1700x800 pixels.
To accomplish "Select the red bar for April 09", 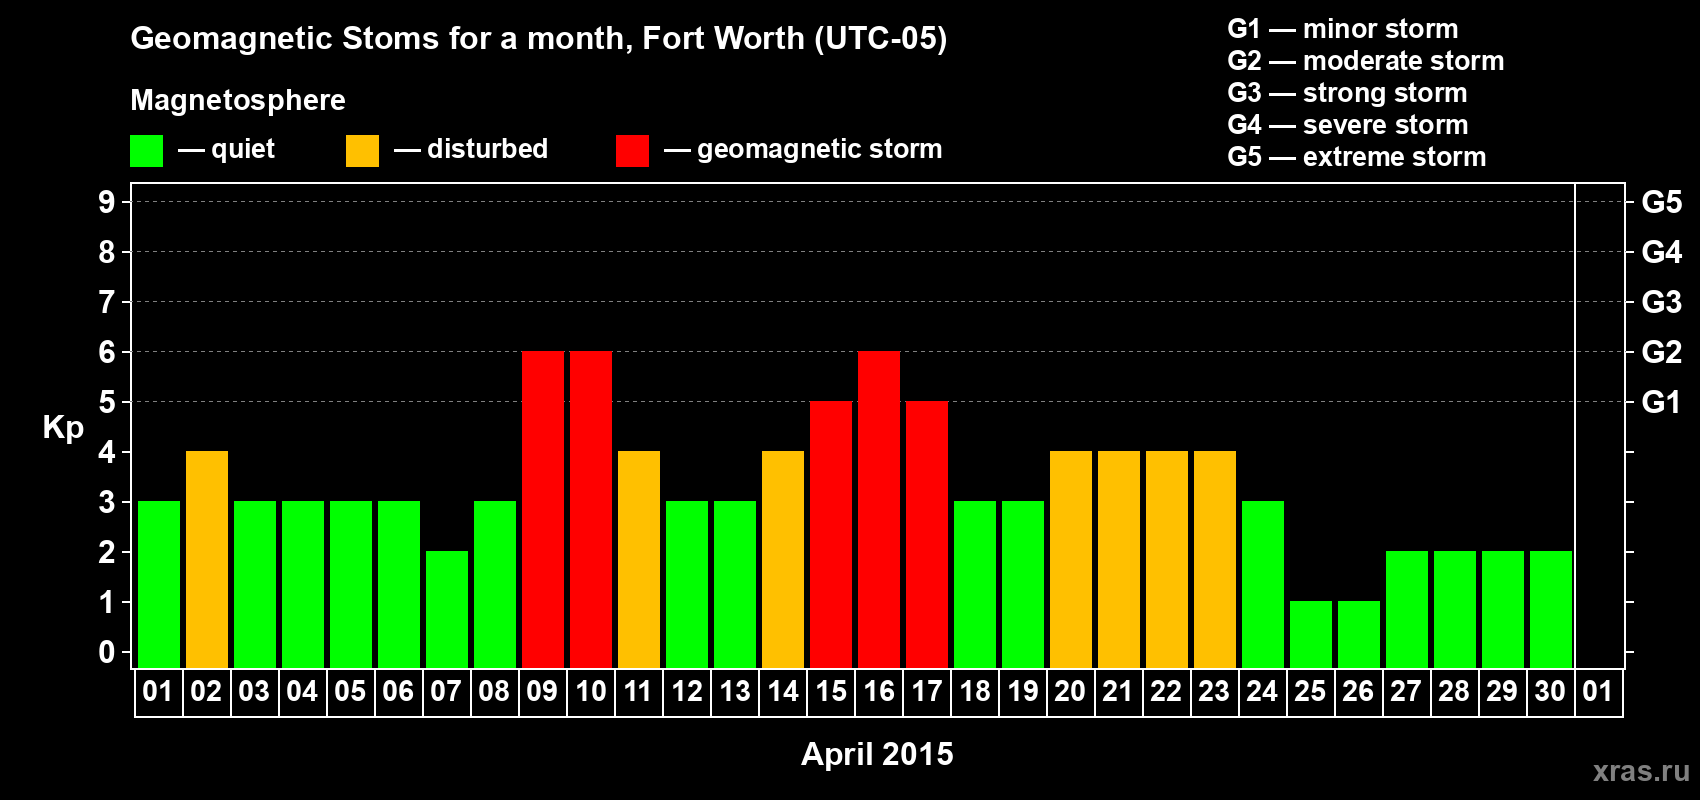I will click(x=543, y=509).
